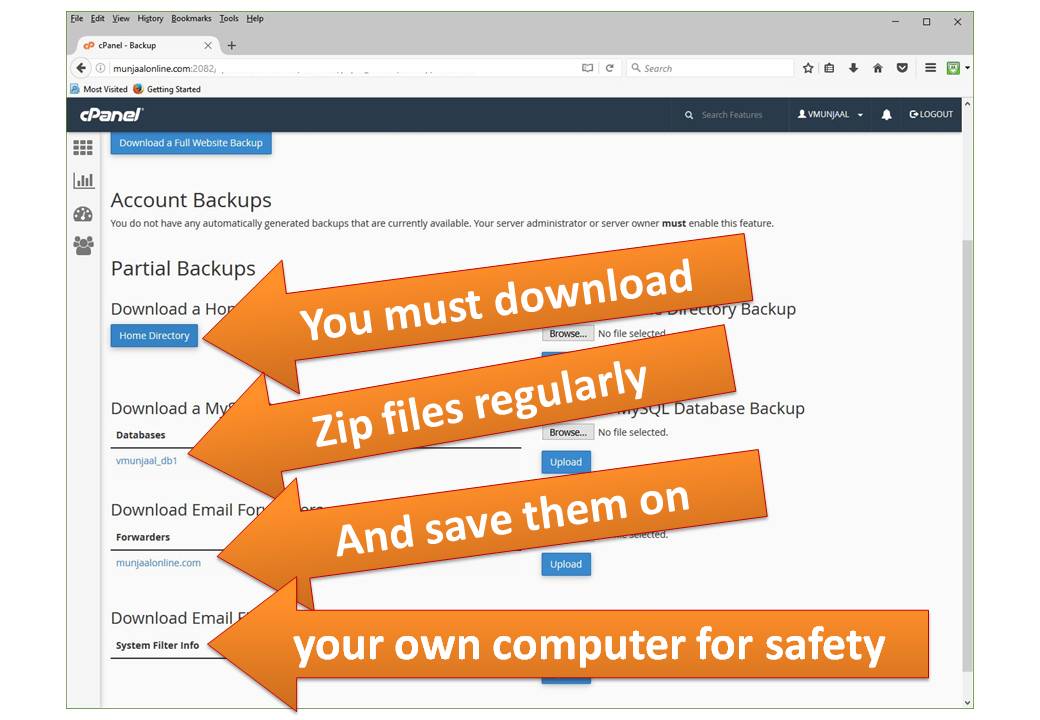Open the Edit menu
The width and height of the screenshot is (1040, 720).
tap(98, 19)
